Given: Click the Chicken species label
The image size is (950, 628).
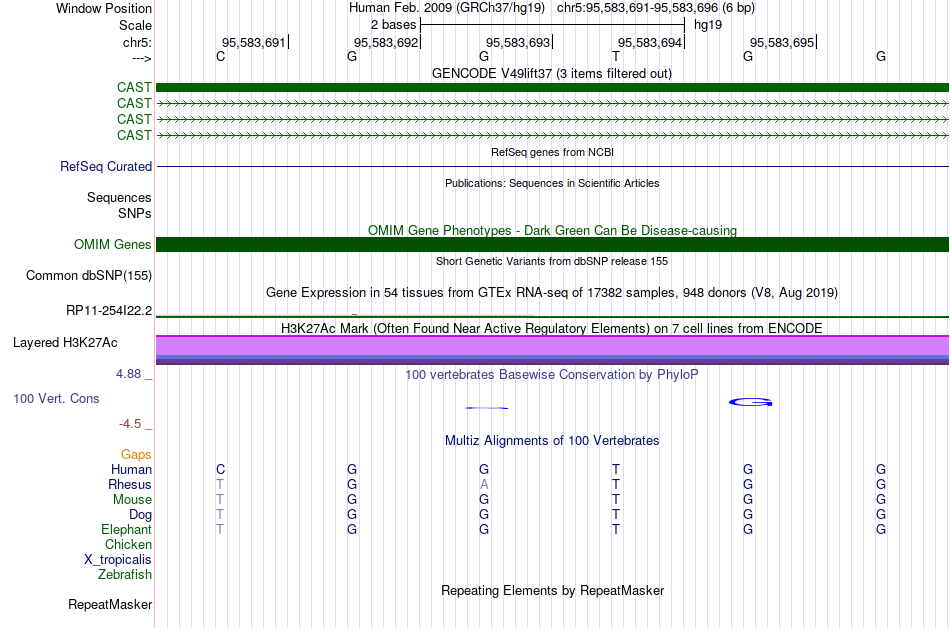Looking at the screenshot, I should (x=128, y=544).
